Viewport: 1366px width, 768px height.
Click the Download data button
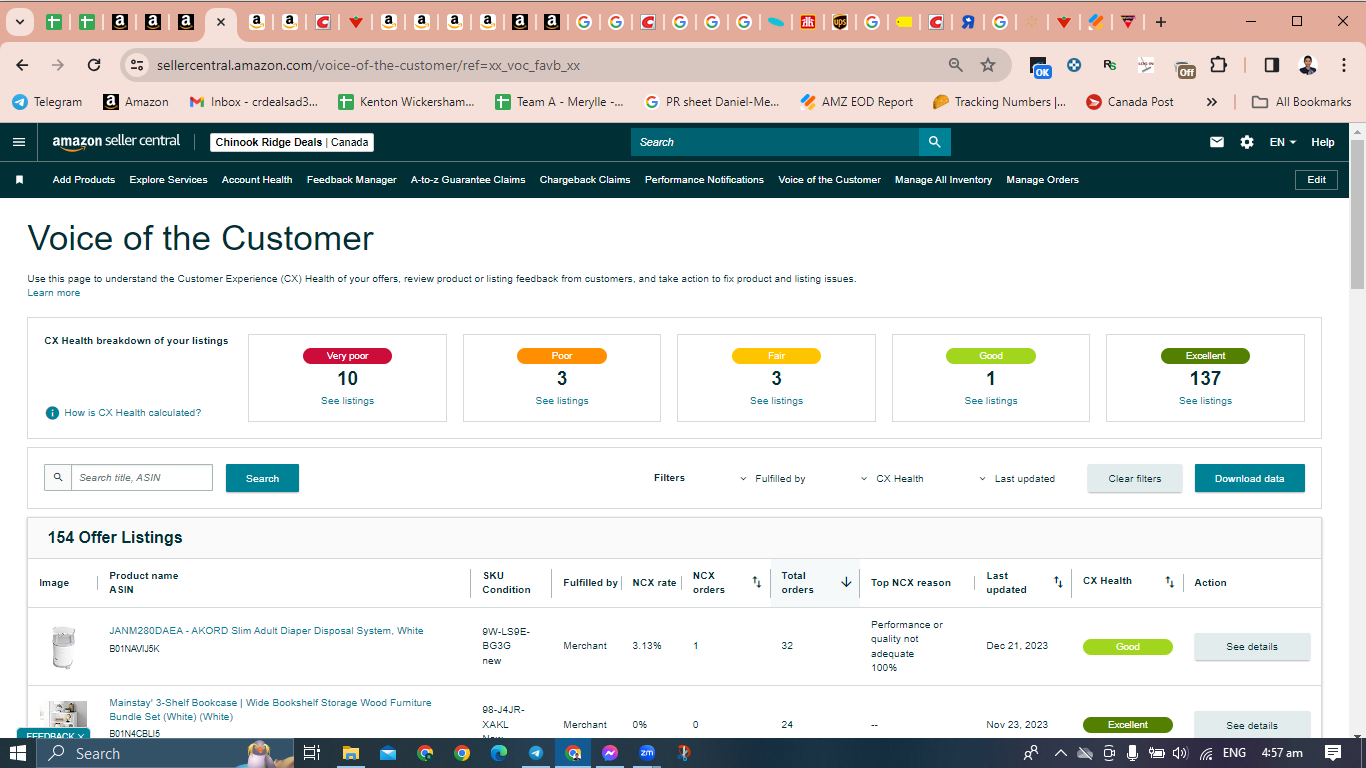(x=1250, y=478)
